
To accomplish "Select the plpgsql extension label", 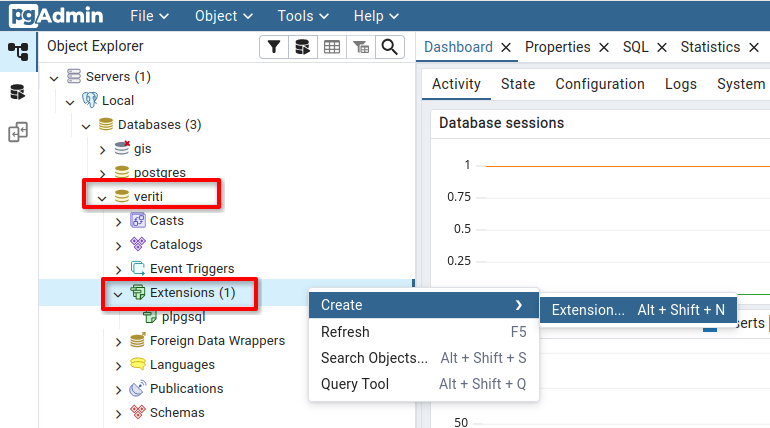I will click(184, 317).
